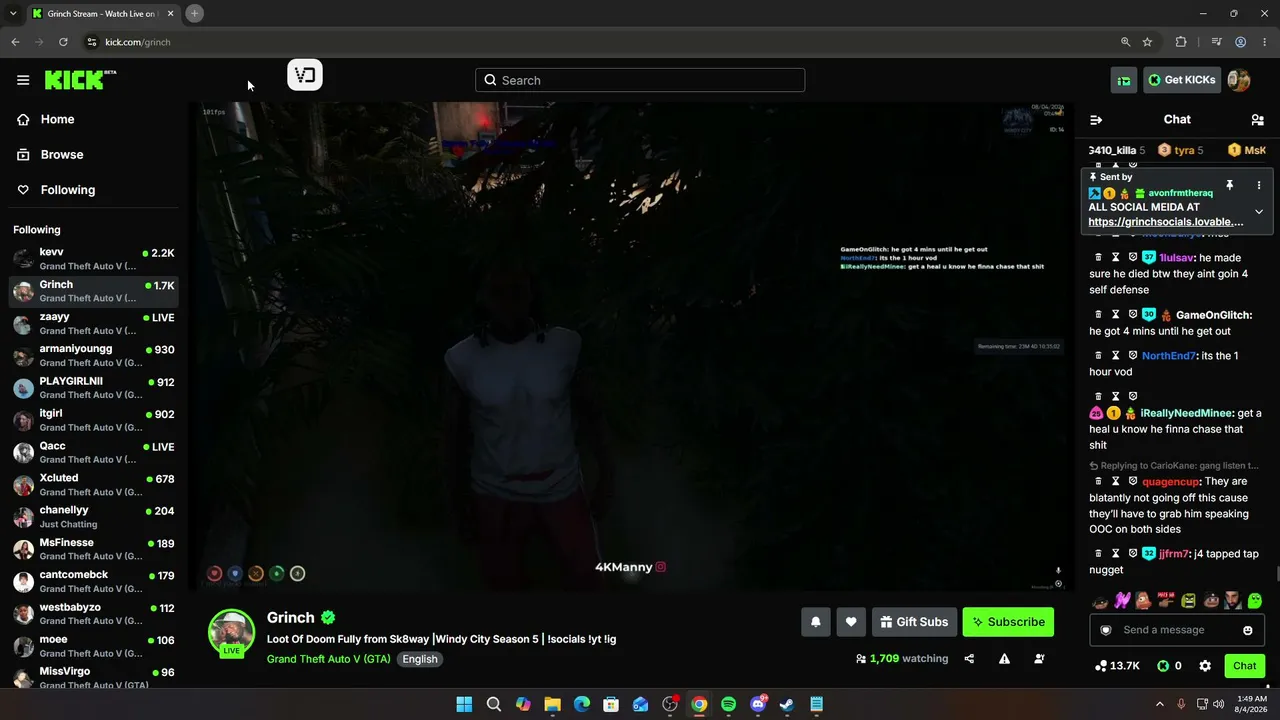Click the Grinch streamer avatar with LIVE badge
Screen dimensions: 1280x720
click(231, 633)
